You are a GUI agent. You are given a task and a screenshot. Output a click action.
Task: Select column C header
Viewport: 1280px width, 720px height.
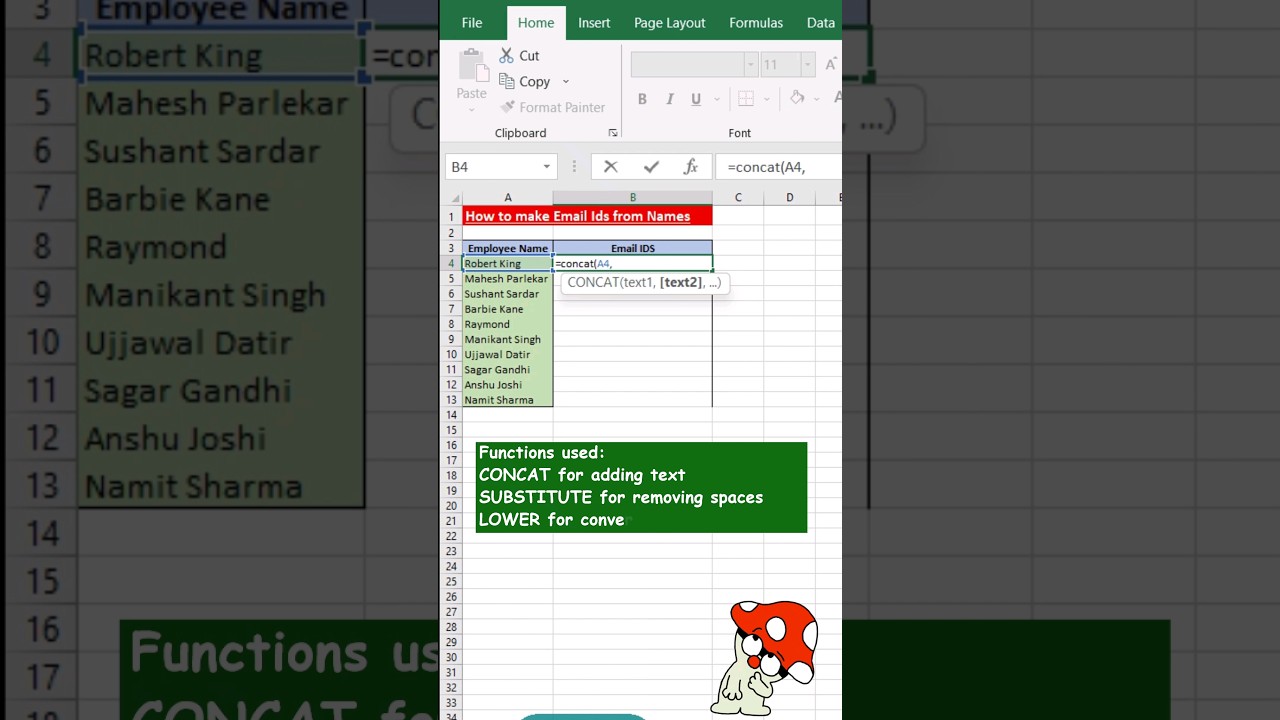click(x=738, y=198)
